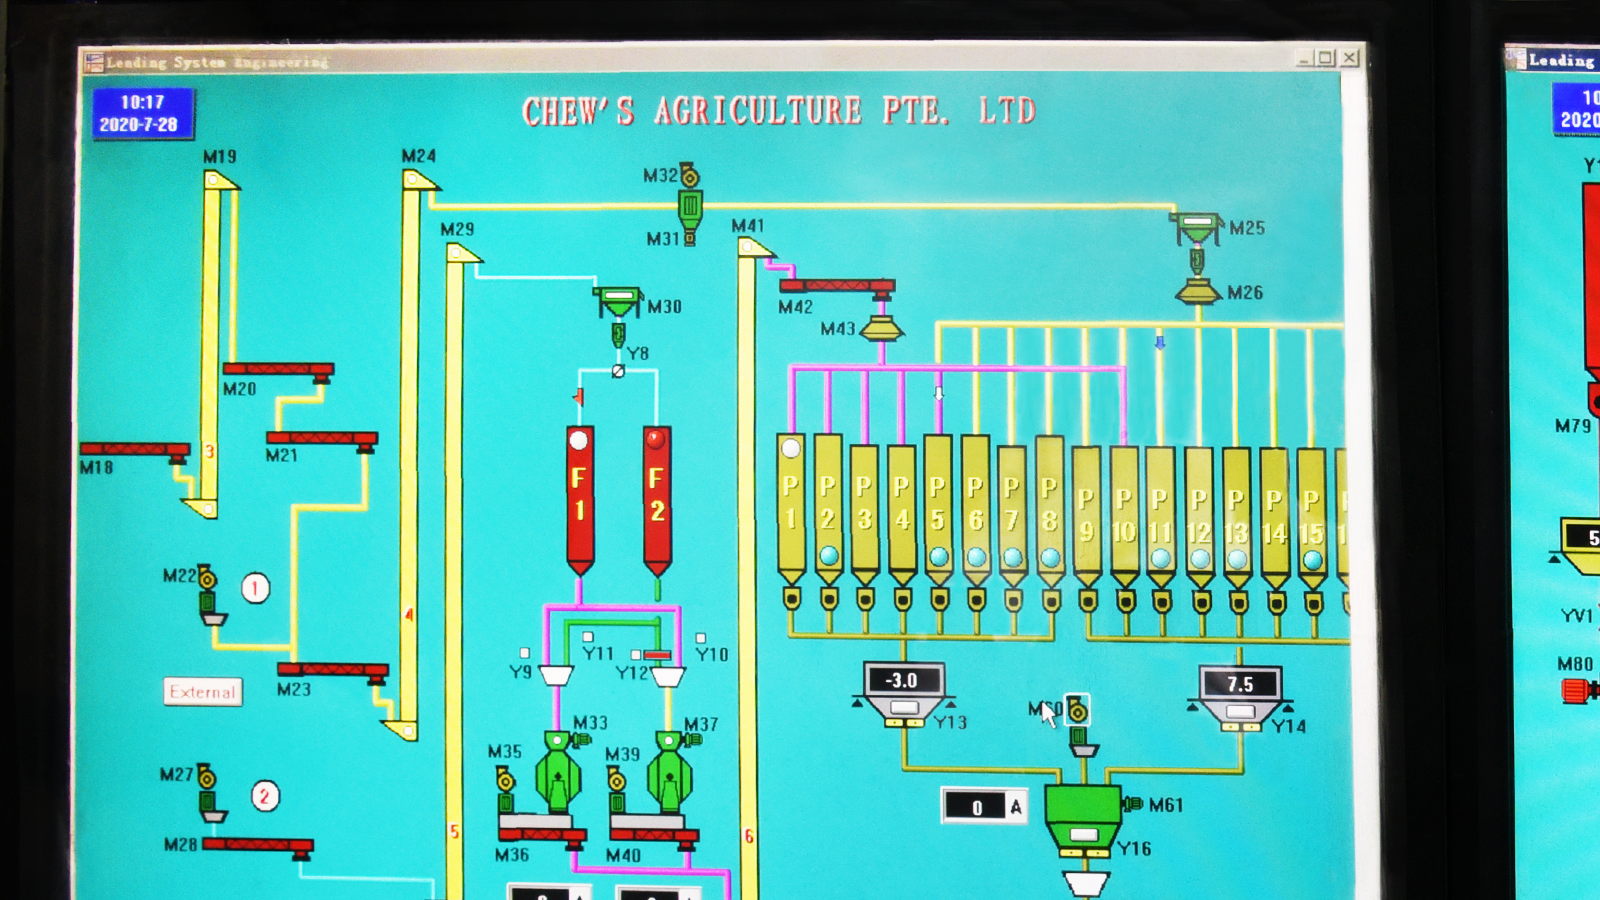The height and width of the screenshot is (900, 1600).
Task: Toggle bin P6 level indicator light
Action: 976,557
